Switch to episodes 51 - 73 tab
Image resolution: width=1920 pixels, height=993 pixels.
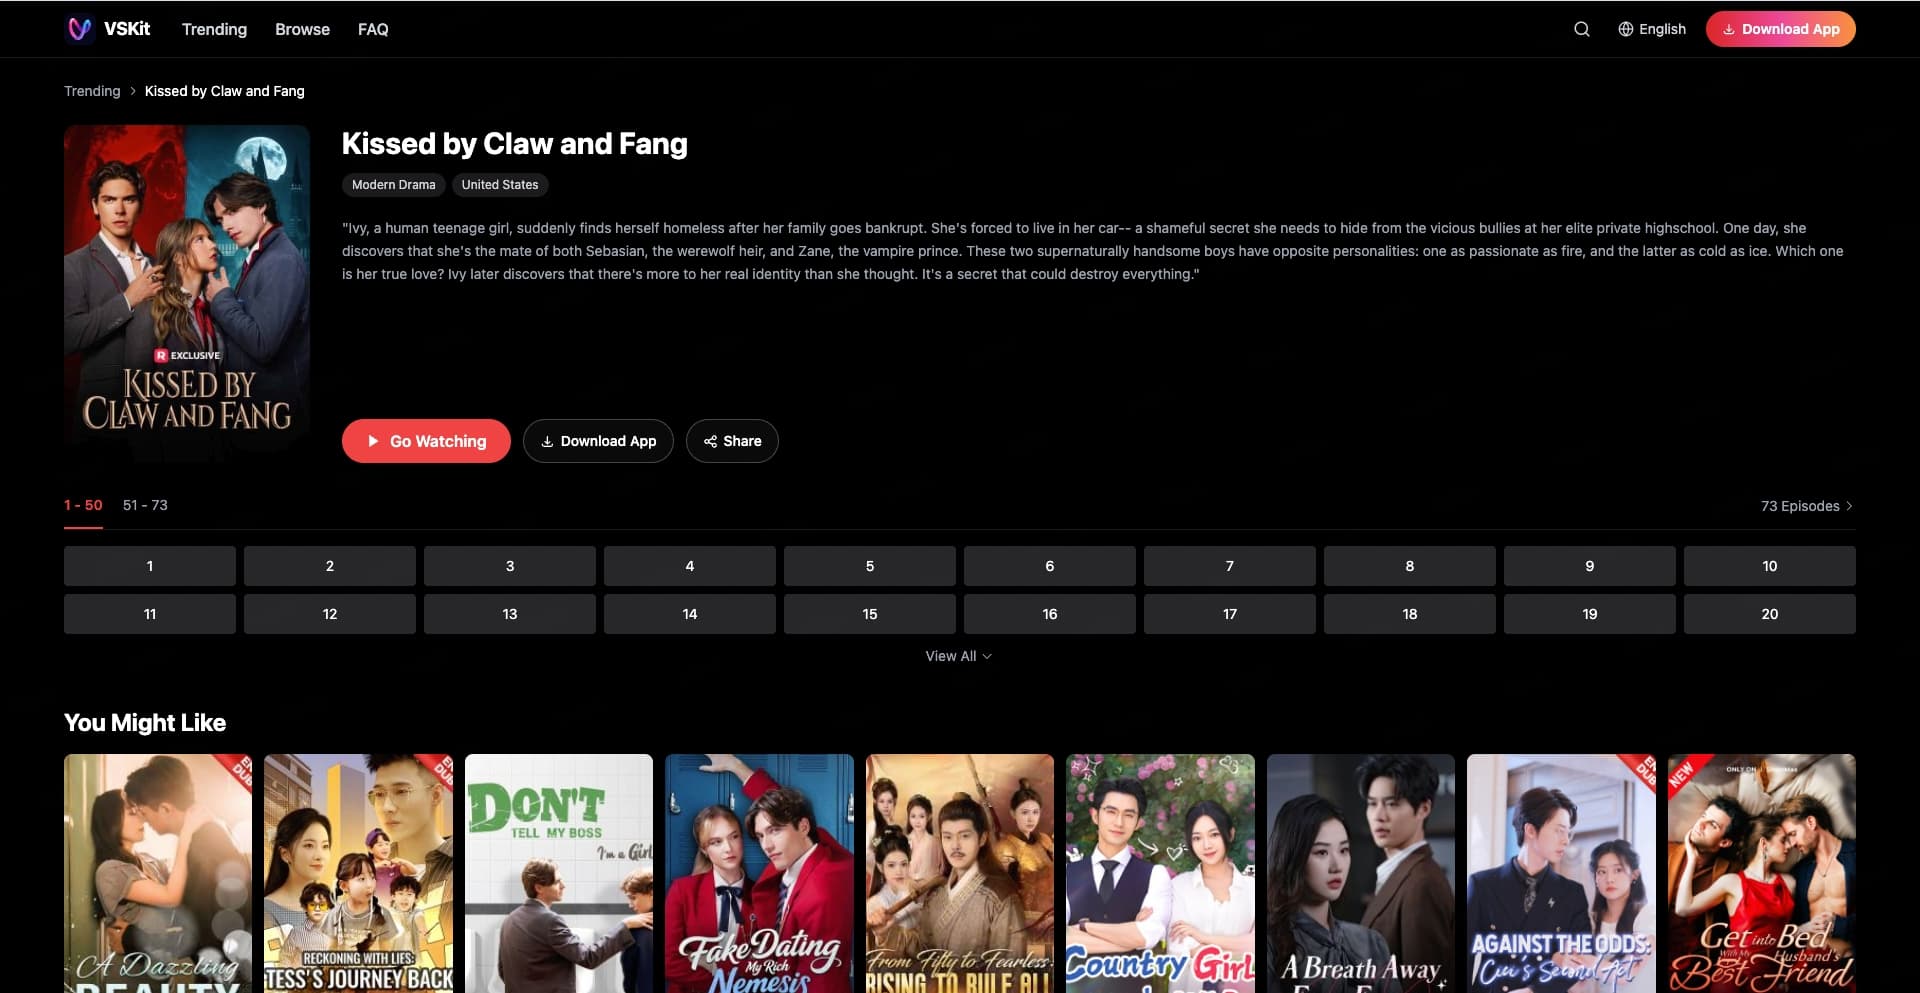[x=145, y=506]
